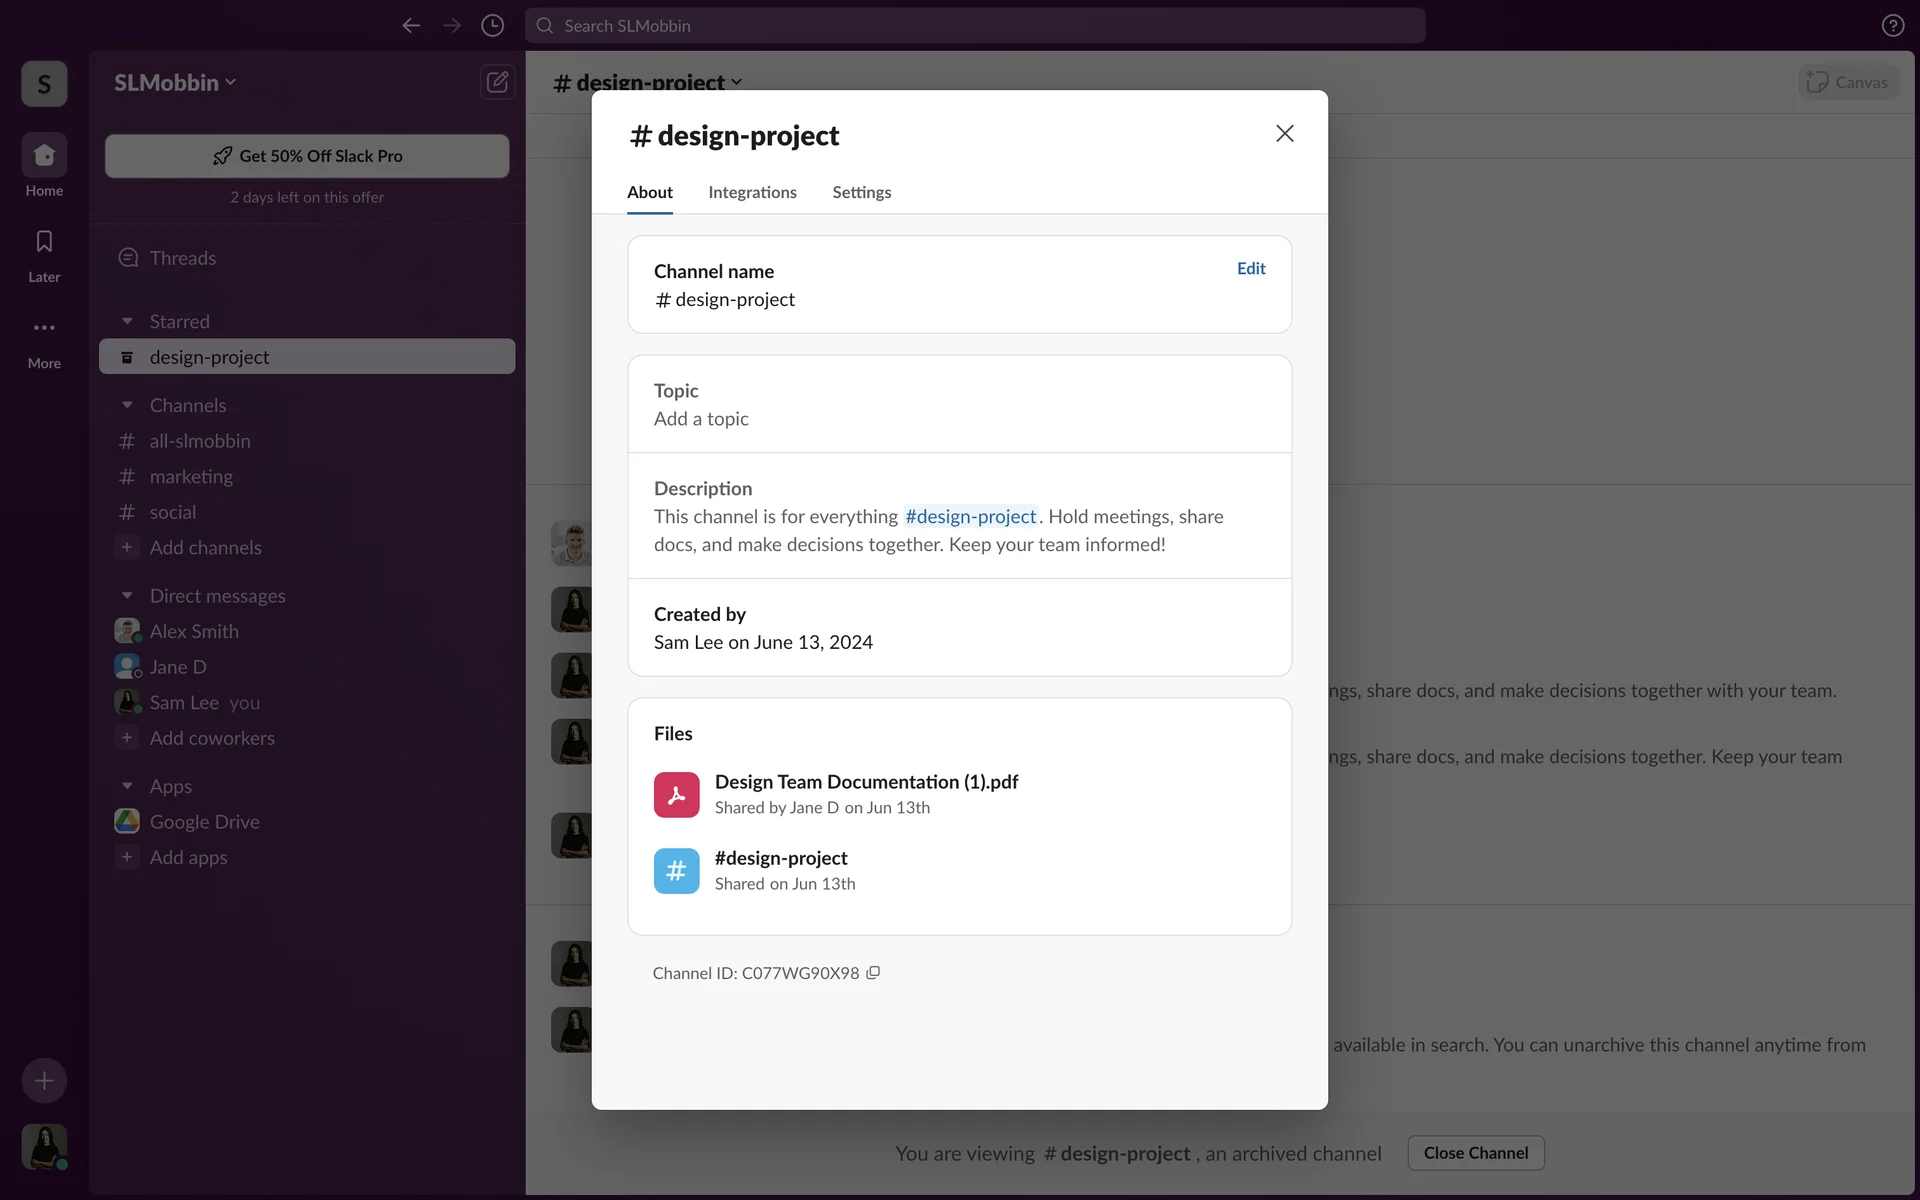The image size is (1920, 1200).
Task: Collapse the Apps section
Action: point(127,786)
